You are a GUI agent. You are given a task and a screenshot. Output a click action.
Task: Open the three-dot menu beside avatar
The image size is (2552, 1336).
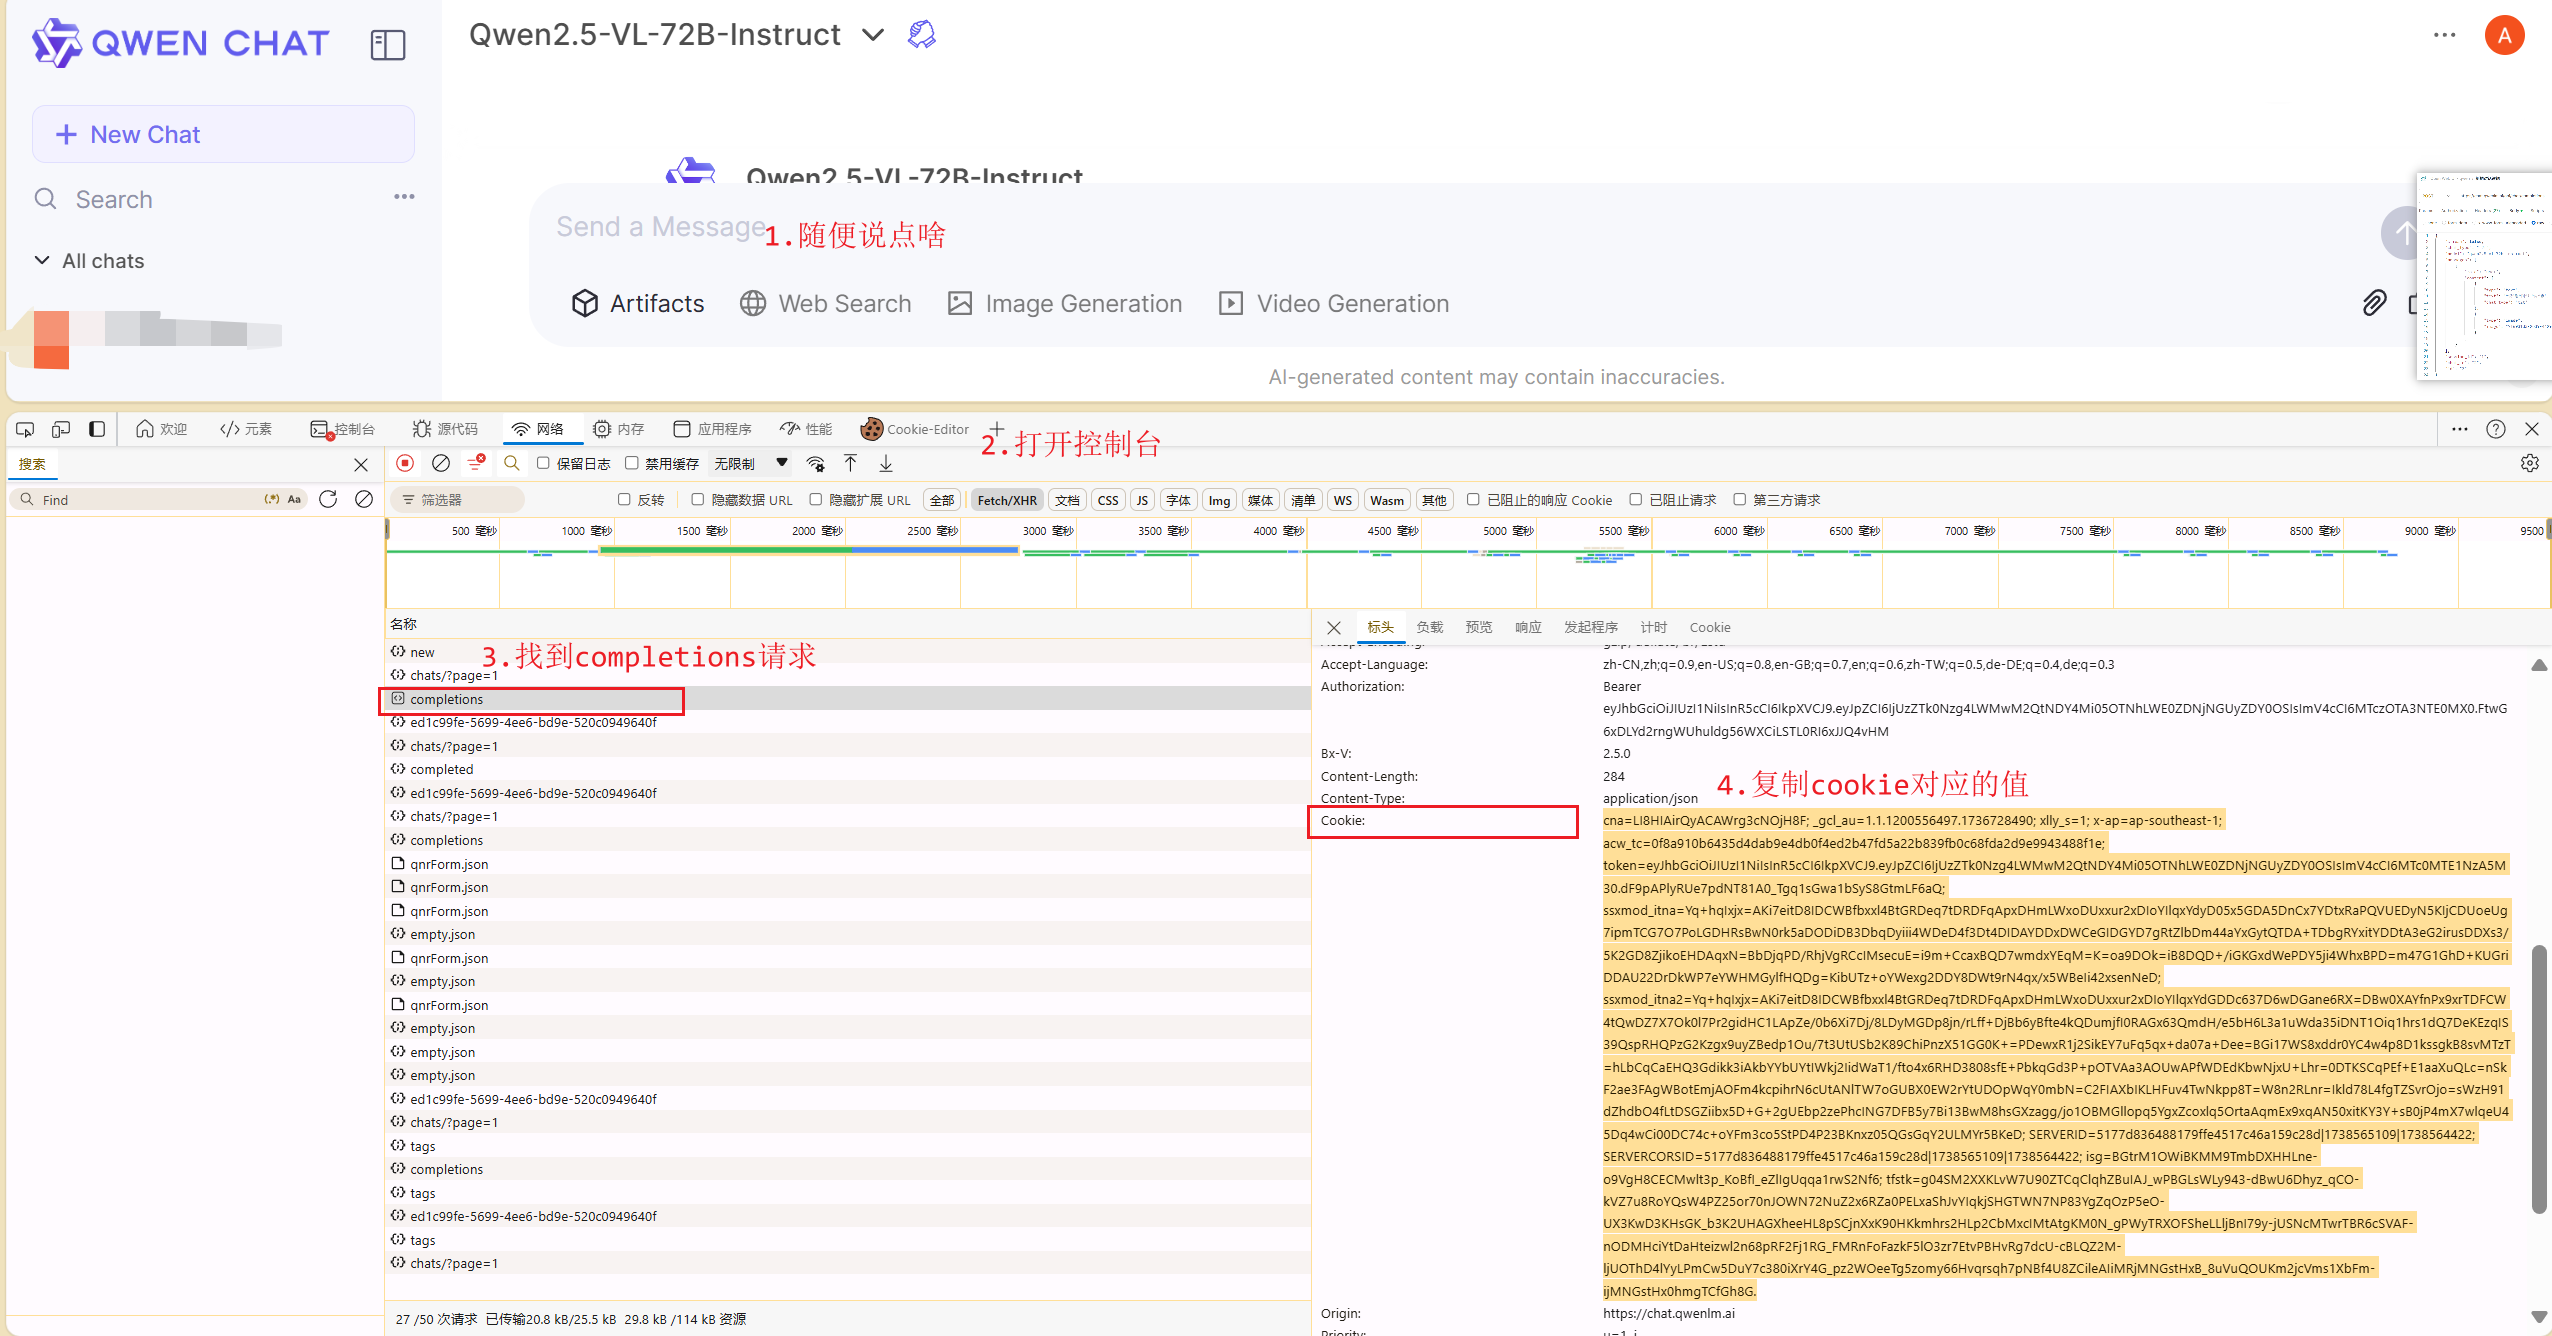click(2444, 35)
